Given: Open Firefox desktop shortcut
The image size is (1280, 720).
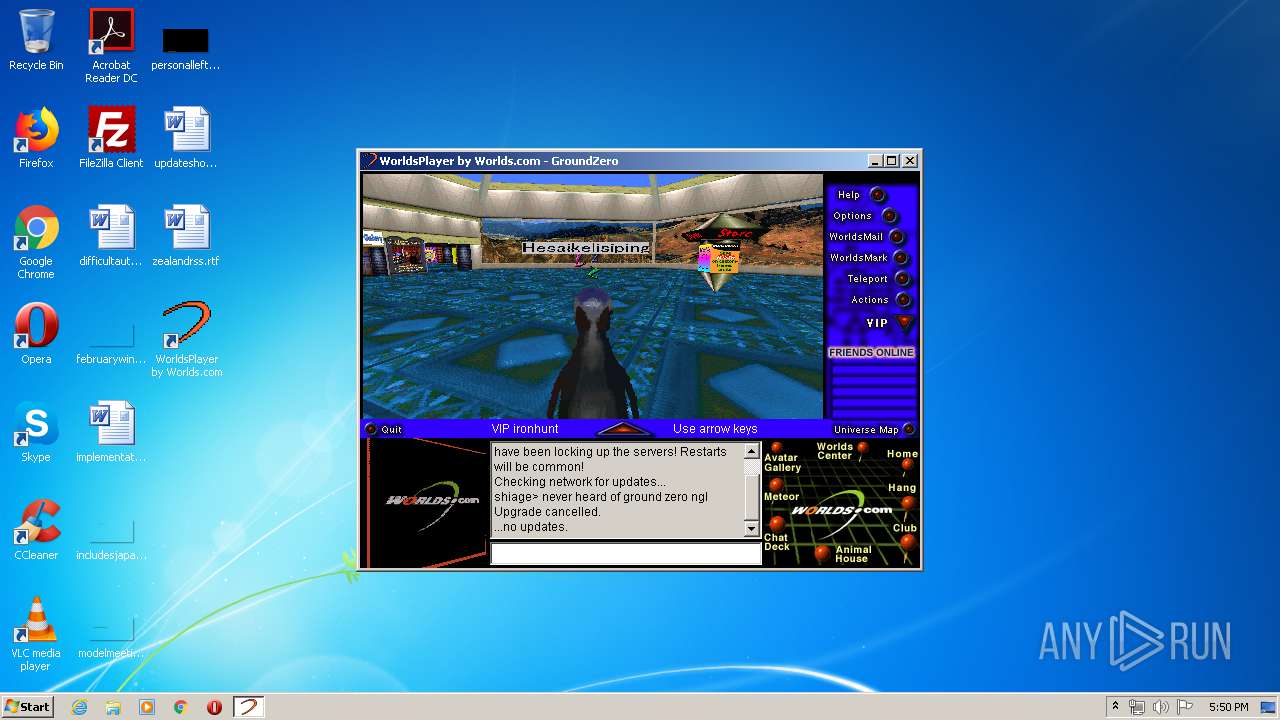Looking at the screenshot, I should pos(36,138).
